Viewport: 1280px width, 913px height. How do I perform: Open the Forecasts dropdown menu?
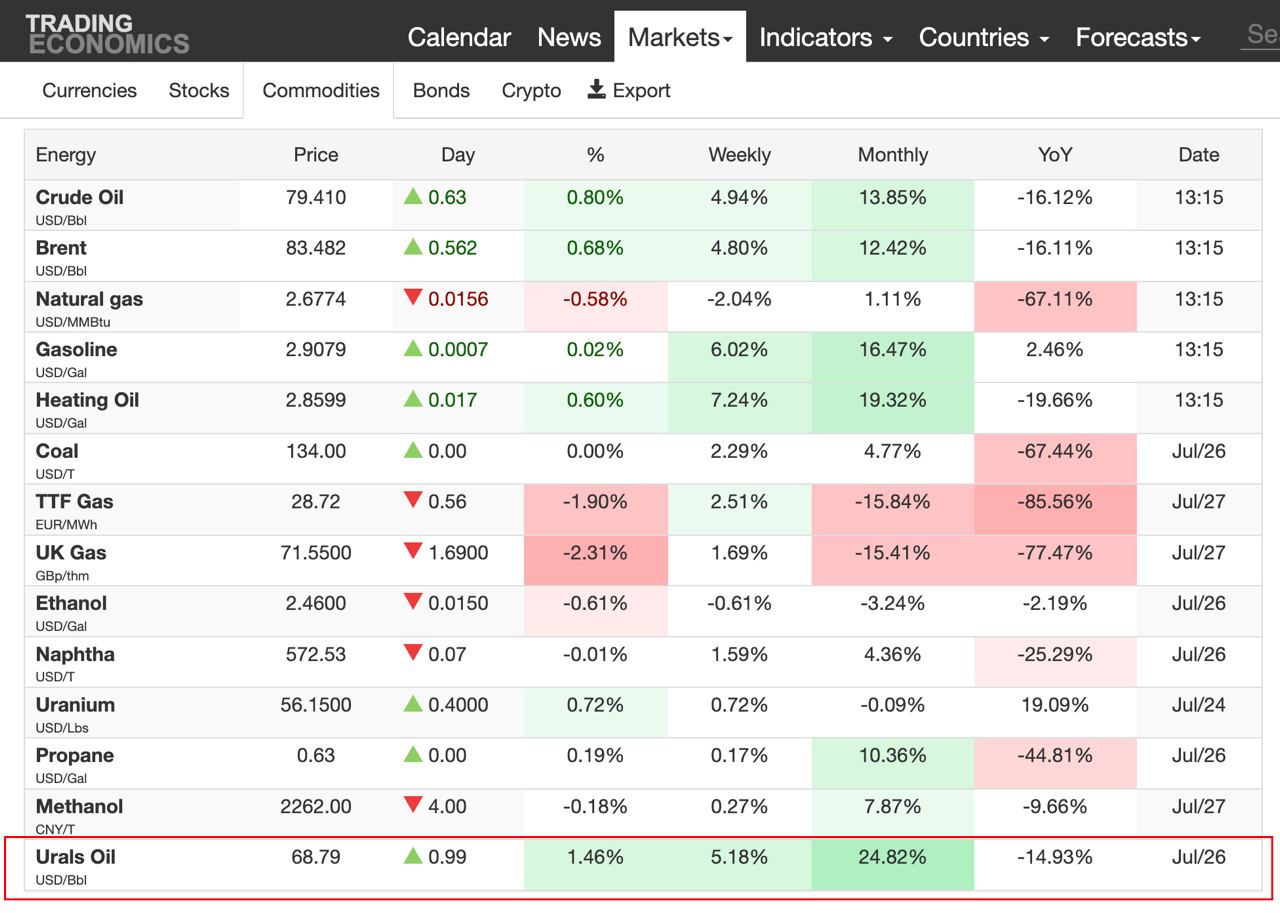[1138, 37]
